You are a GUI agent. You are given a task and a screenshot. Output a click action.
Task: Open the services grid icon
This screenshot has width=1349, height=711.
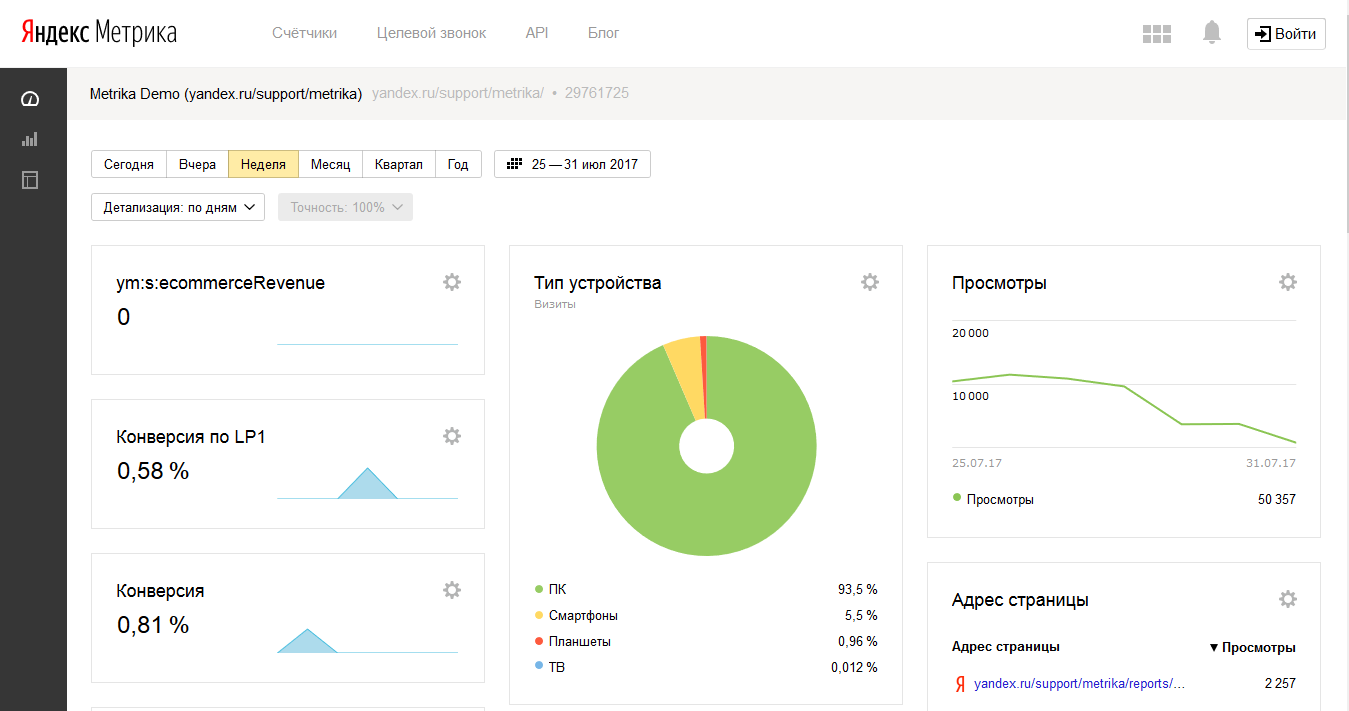pyautogui.click(x=1156, y=33)
